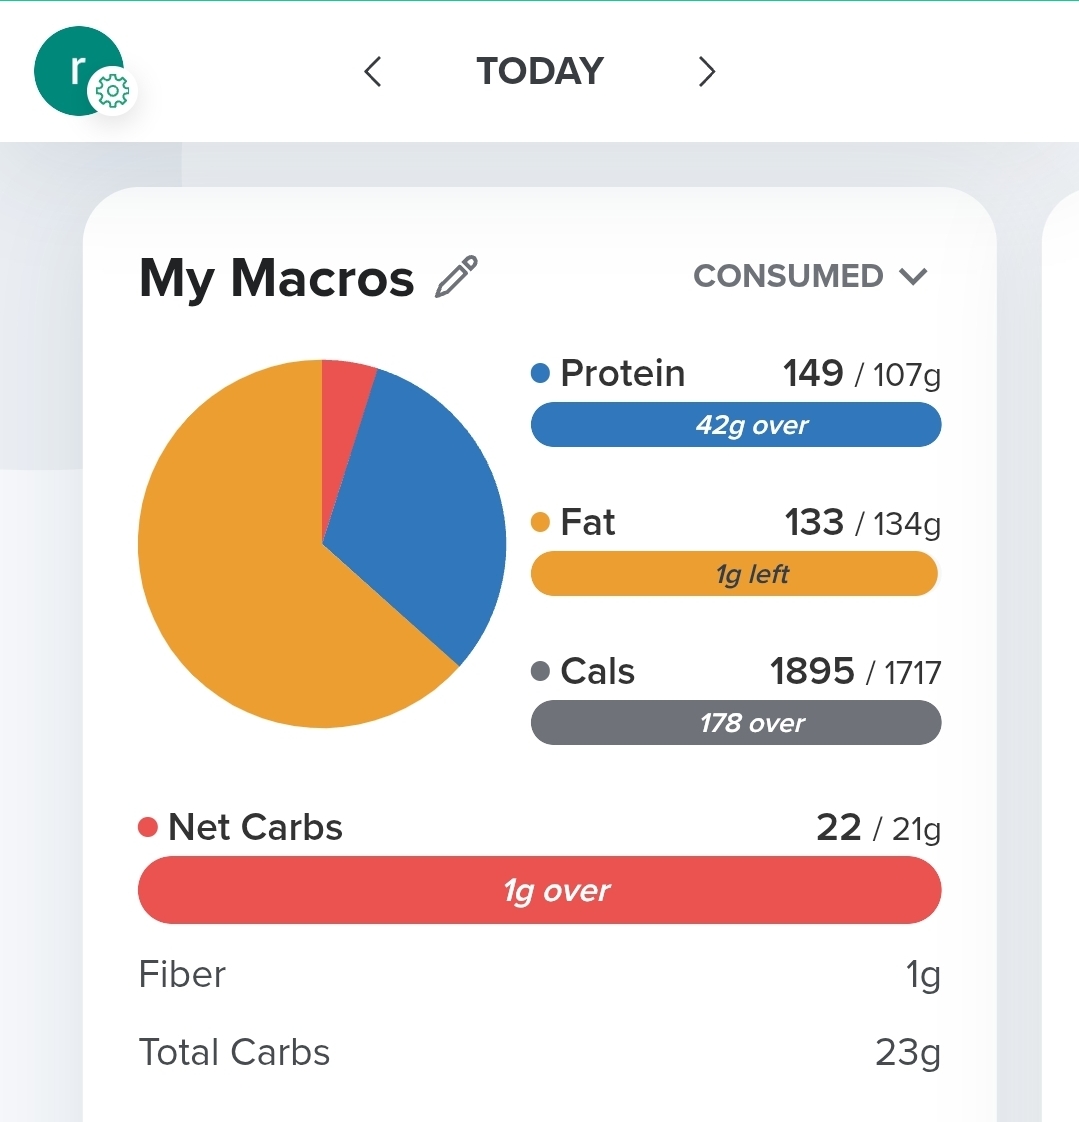Select the Total Carbs row
The height and width of the screenshot is (1122, 1079).
[x=540, y=1052]
